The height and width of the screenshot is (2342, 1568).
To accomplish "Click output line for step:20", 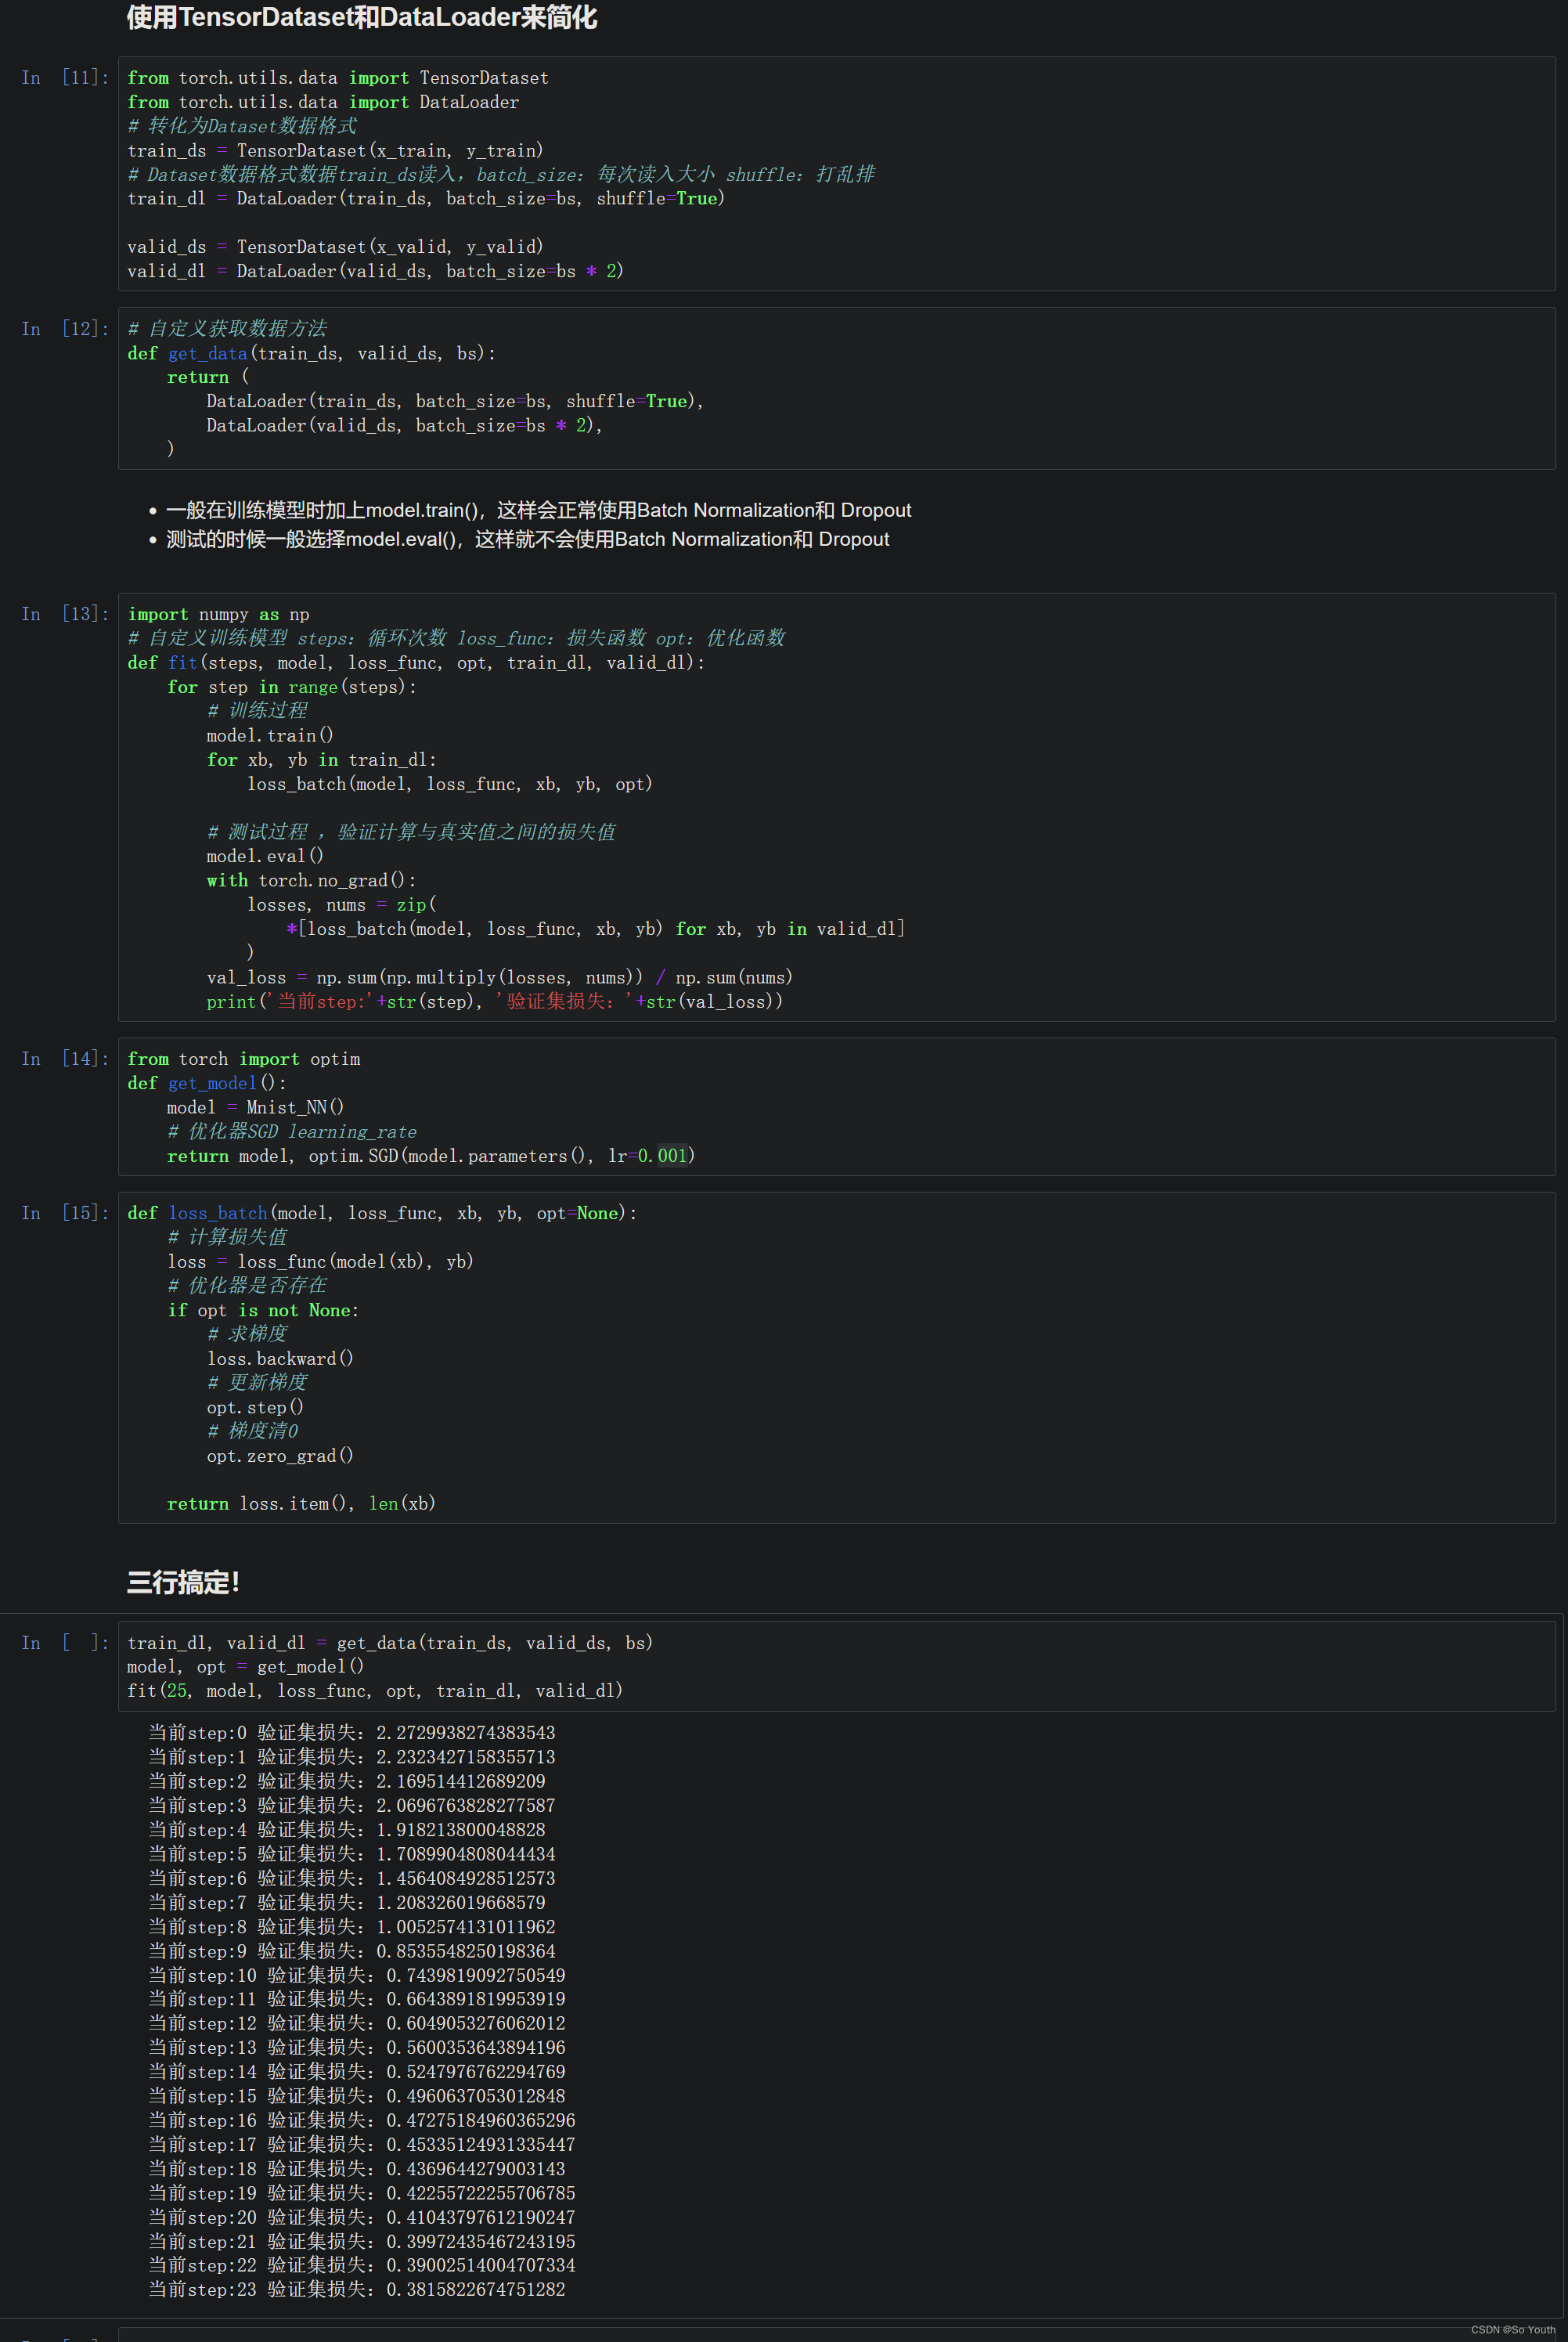I will (x=362, y=2217).
